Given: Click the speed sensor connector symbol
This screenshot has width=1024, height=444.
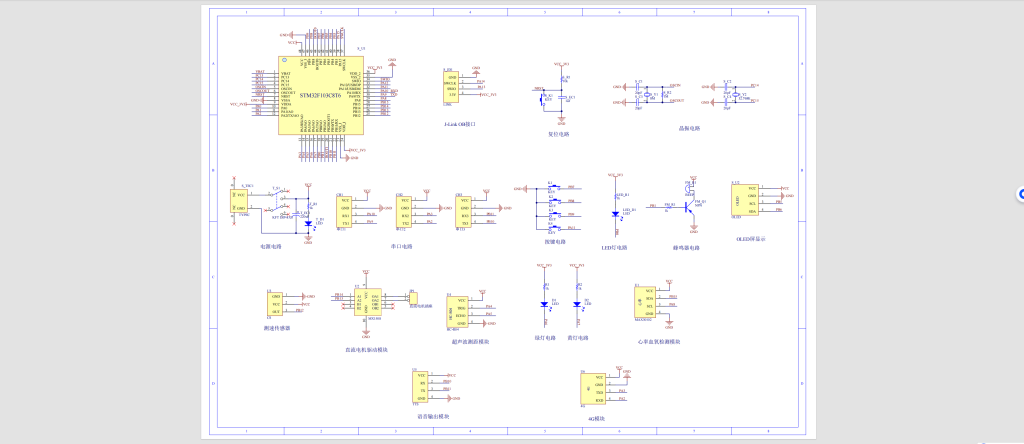Looking at the screenshot, I should tap(276, 304).
